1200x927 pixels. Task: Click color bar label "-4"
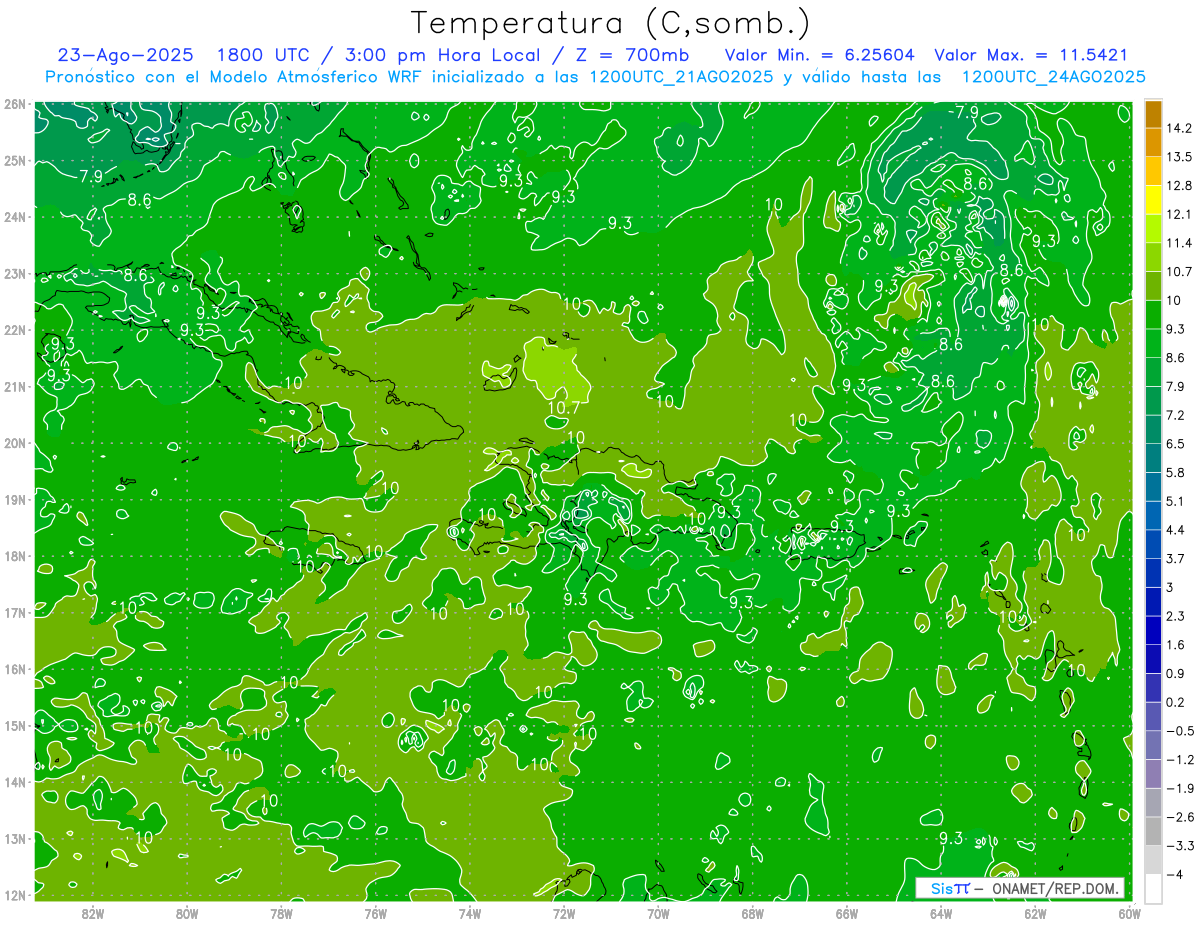(1175, 874)
